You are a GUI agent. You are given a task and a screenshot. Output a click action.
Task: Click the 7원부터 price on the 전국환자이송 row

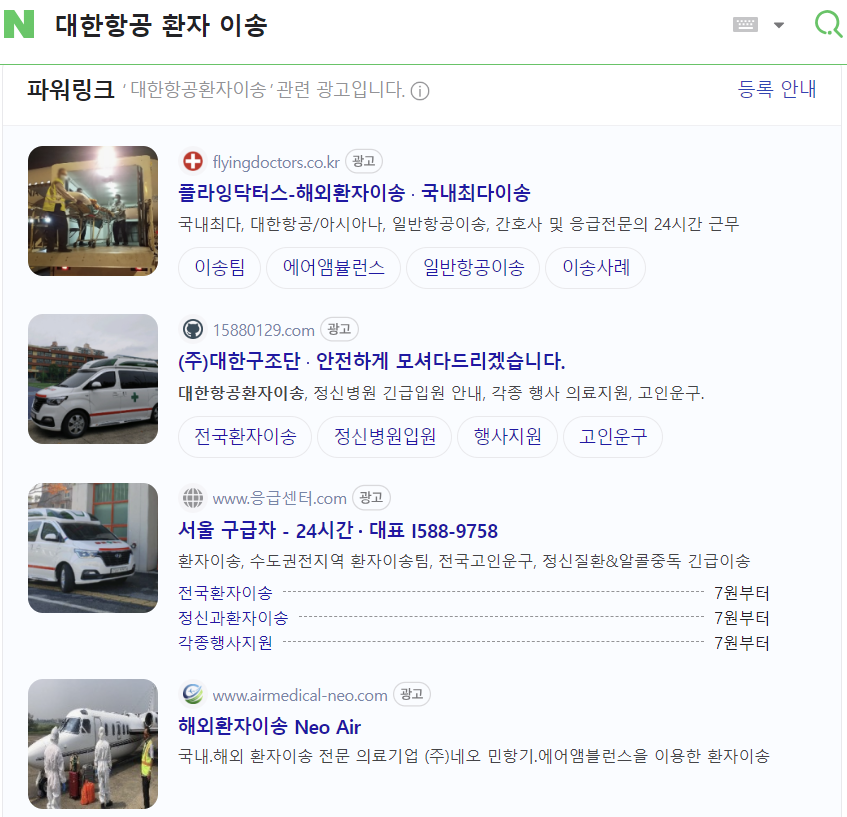[742, 593]
